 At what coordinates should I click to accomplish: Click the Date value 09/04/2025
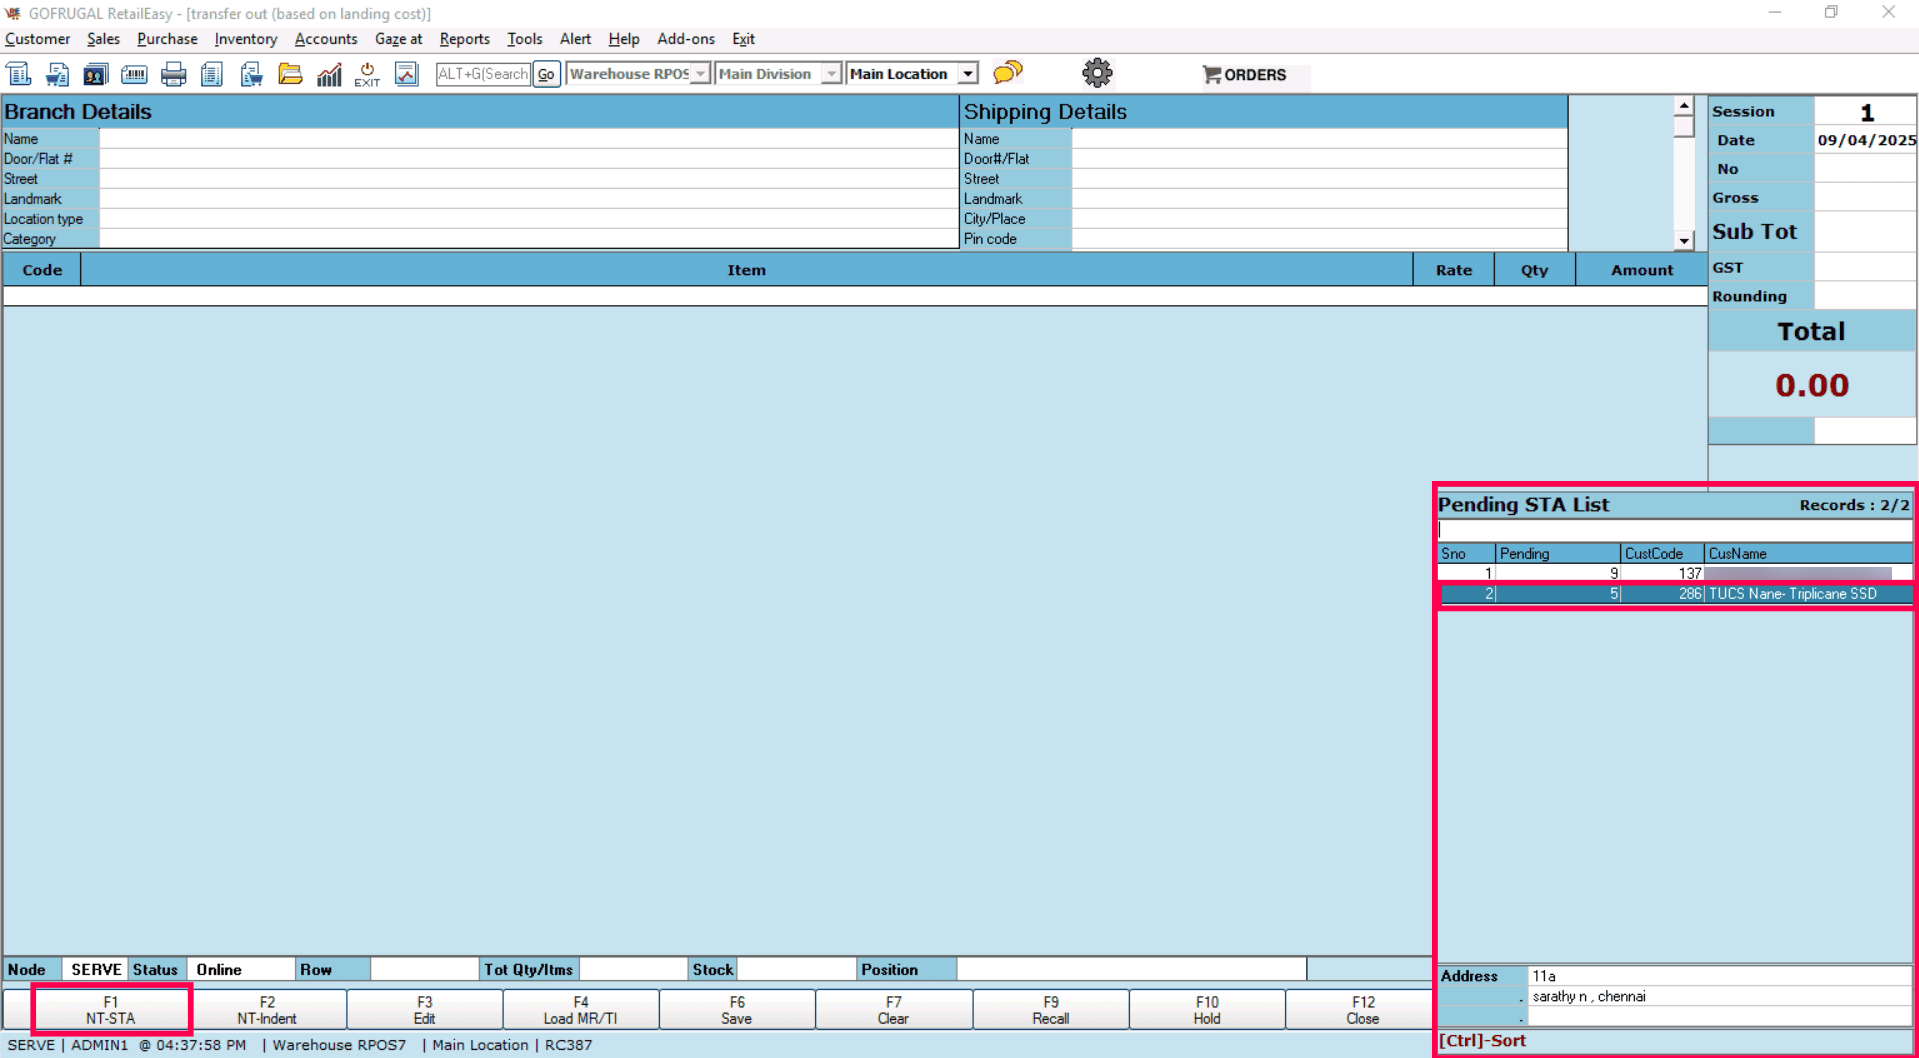tap(1866, 140)
